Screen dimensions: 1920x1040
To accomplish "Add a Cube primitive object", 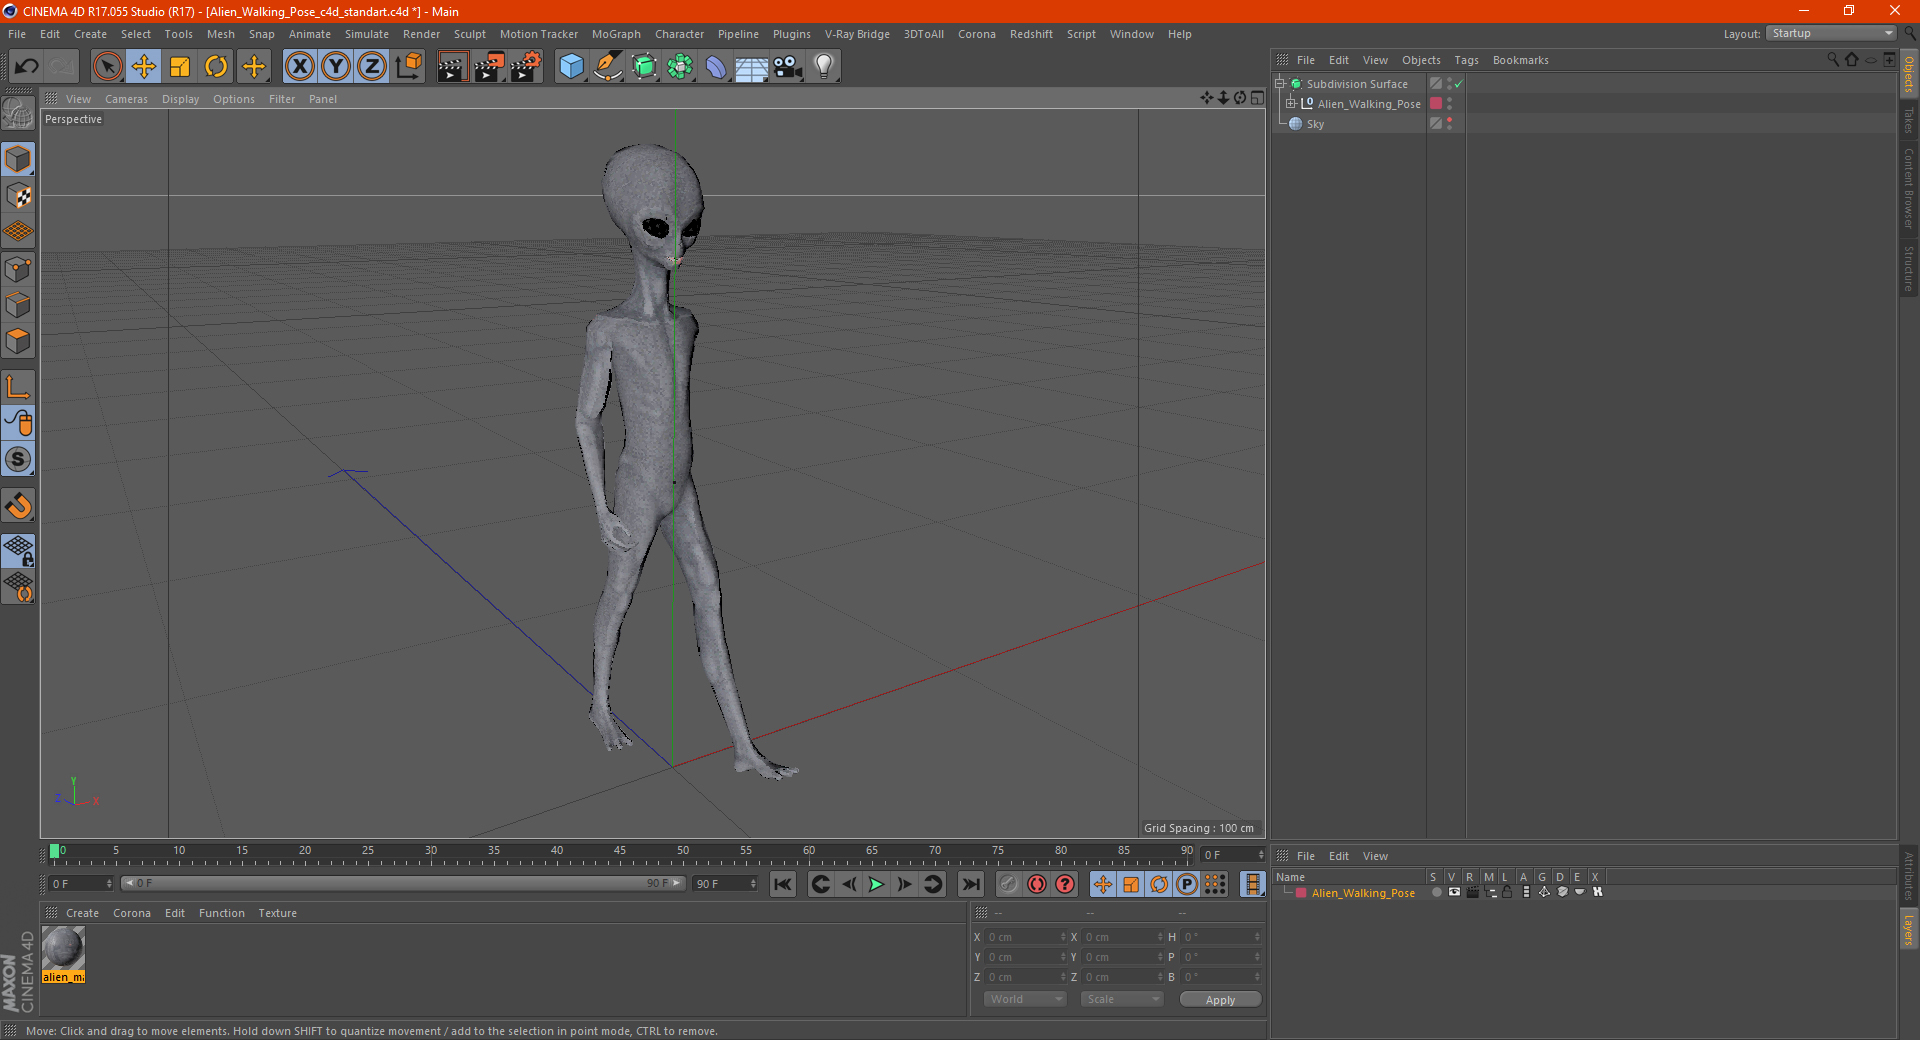I will [x=571, y=67].
